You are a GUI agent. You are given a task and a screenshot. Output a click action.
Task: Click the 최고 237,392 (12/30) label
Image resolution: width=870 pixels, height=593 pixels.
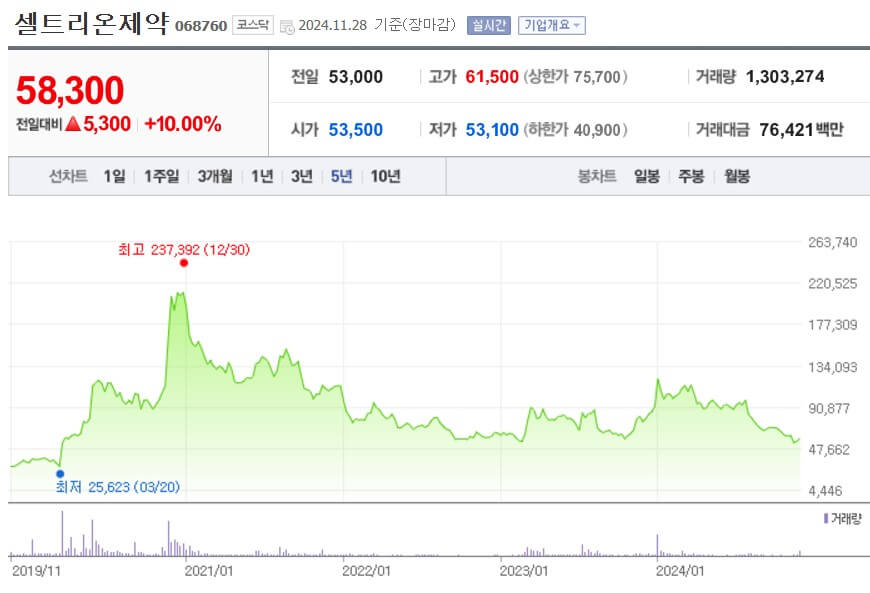184,250
